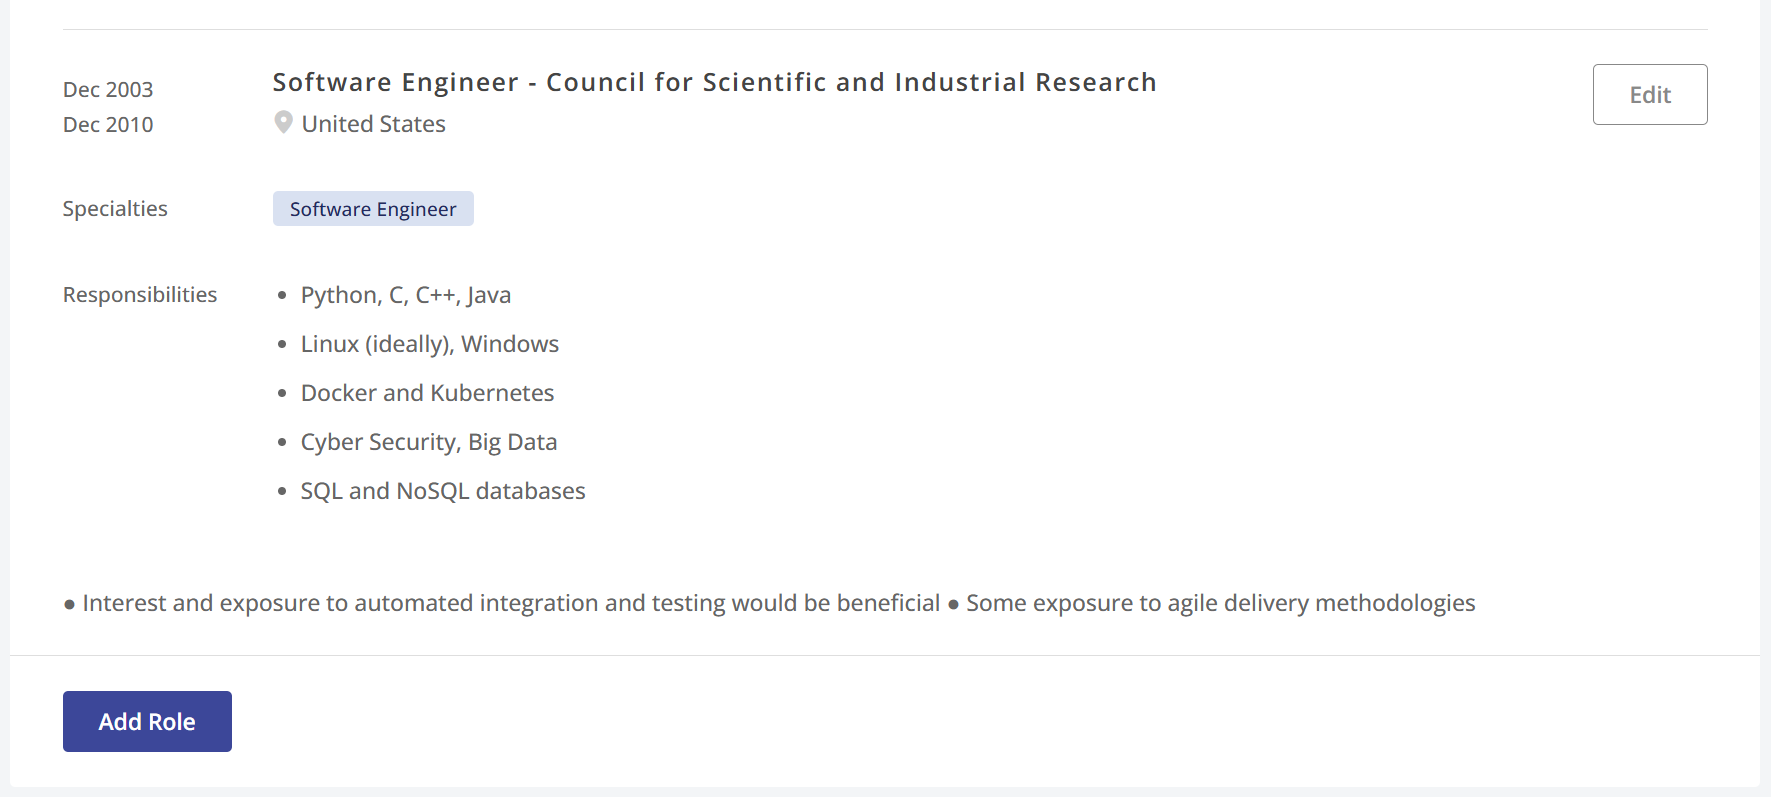Screen dimensions: 1771x797
Task: Select the Linux (ideally), Windows bullet
Action: pyautogui.click(x=429, y=344)
